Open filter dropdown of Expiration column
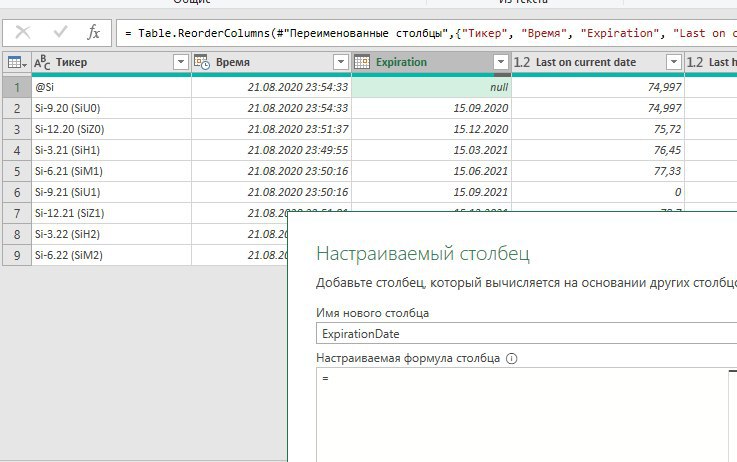The width and height of the screenshot is (737, 462). tap(501, 62)
